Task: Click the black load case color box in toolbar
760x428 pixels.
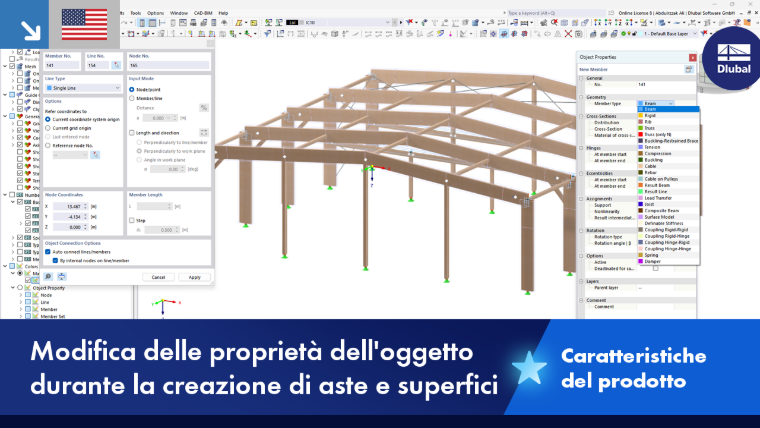Action: click(x=292, y=22)
